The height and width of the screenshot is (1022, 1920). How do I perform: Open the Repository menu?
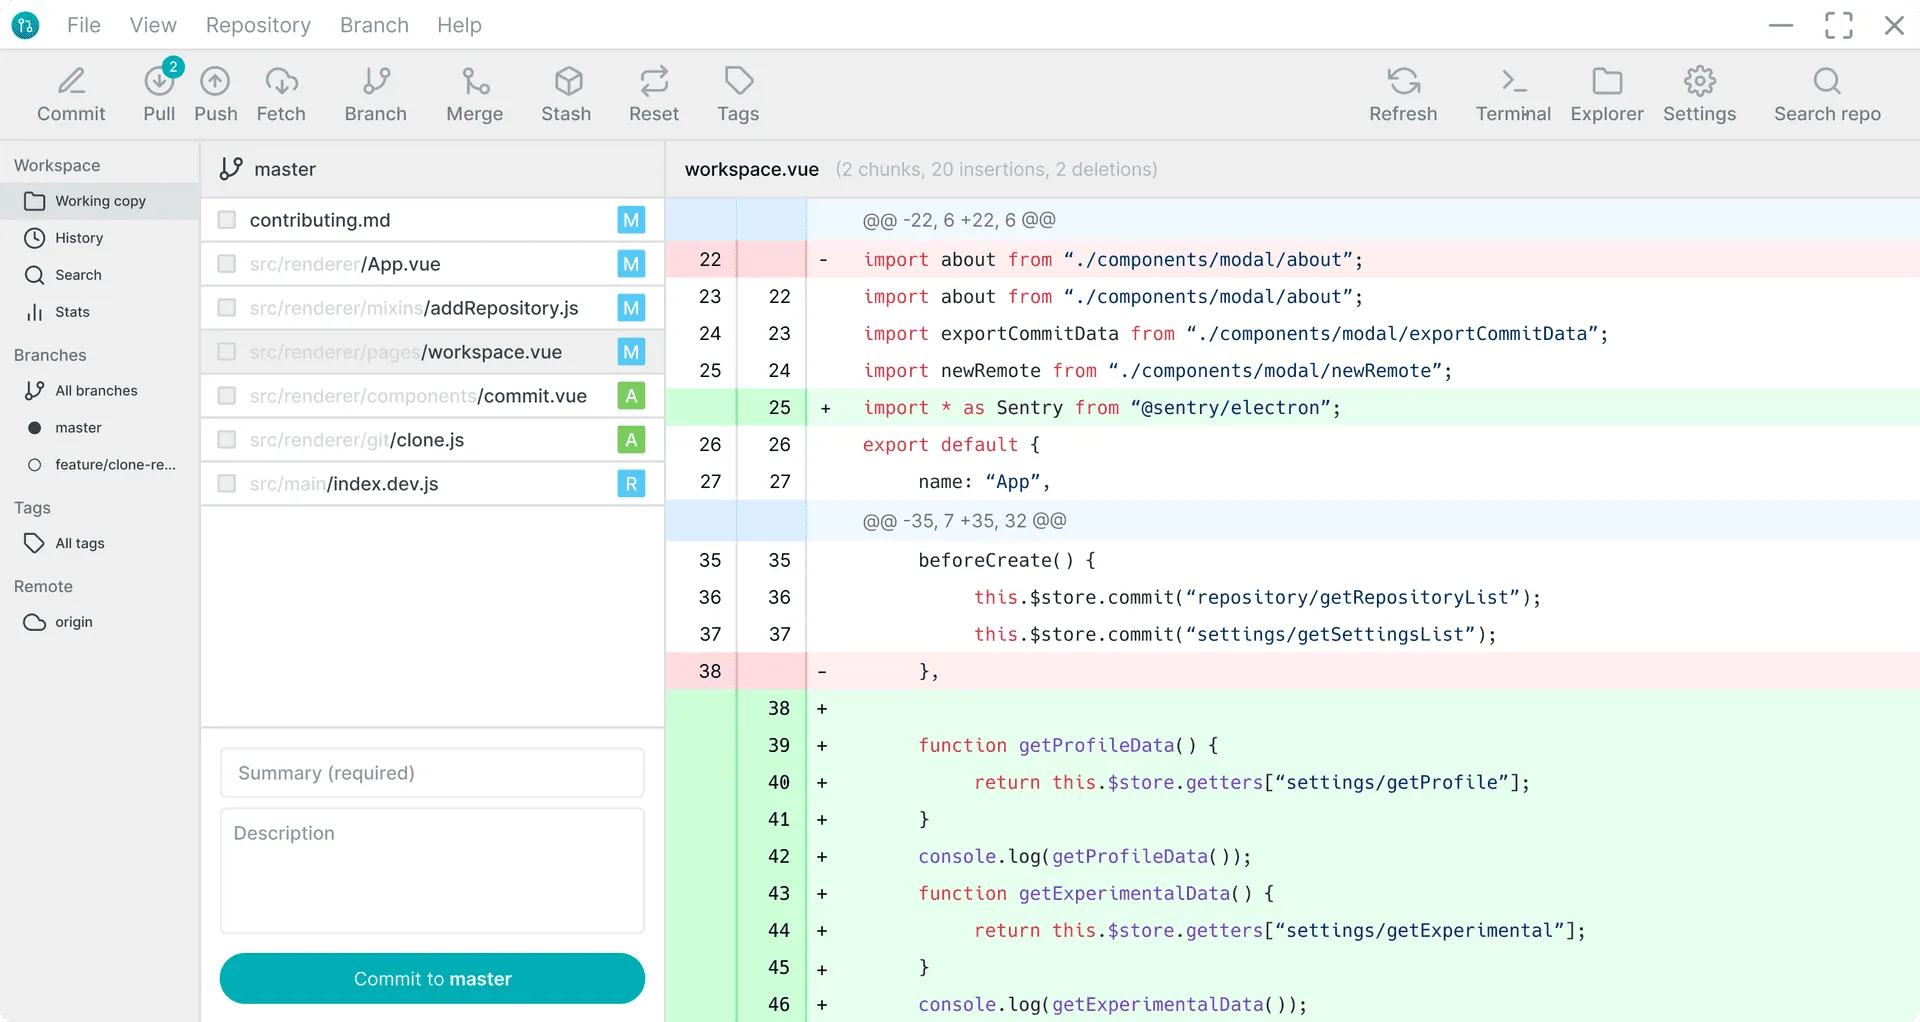pyautogui.click(x=257, y=24)
